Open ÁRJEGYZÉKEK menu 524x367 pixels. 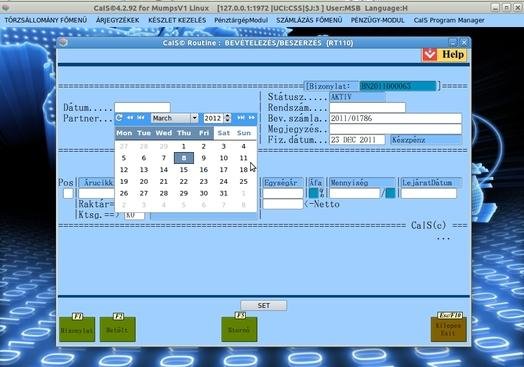coord(118,20)
